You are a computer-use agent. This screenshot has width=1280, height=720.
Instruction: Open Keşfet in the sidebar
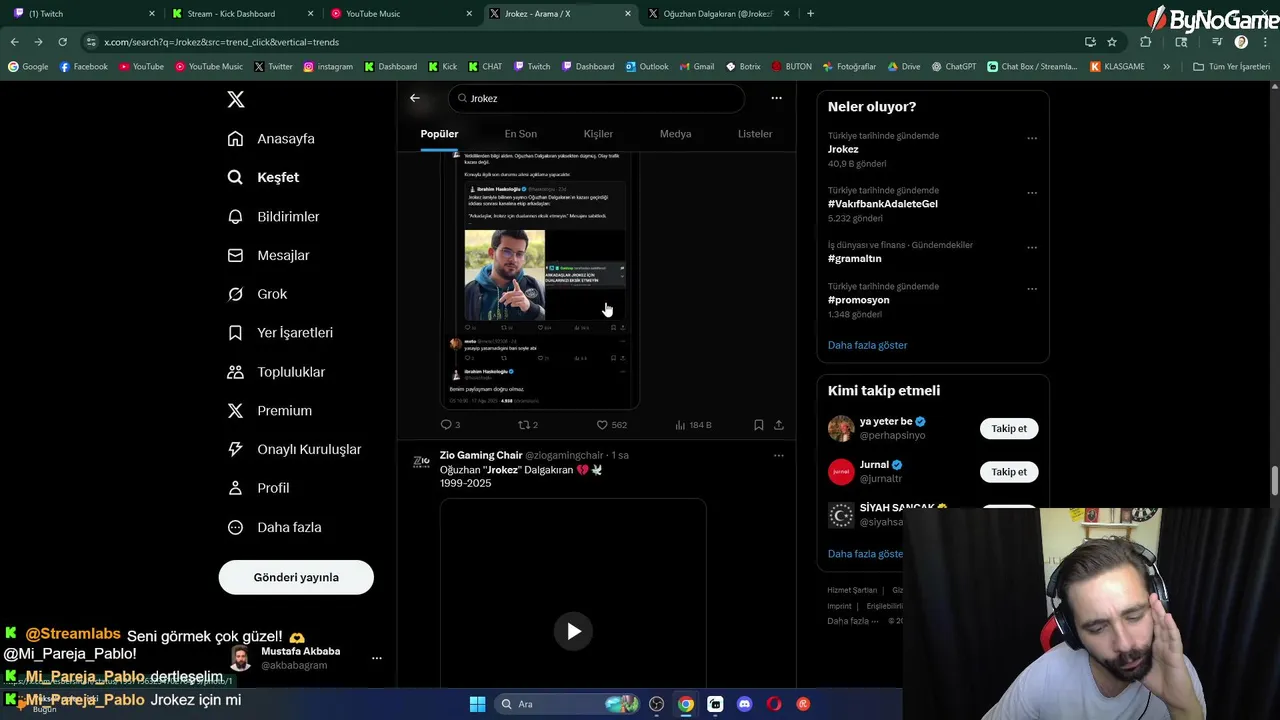[x=263, y=177]
